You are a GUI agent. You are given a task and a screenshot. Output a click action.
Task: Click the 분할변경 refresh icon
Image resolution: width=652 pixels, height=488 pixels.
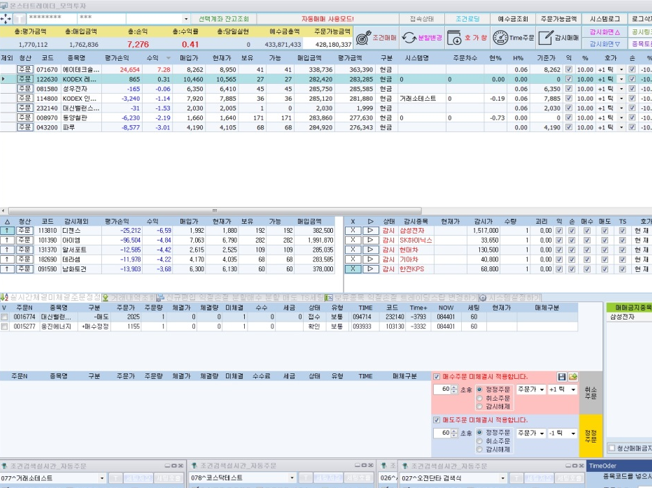pyautogui.click(x=409, y=38)
